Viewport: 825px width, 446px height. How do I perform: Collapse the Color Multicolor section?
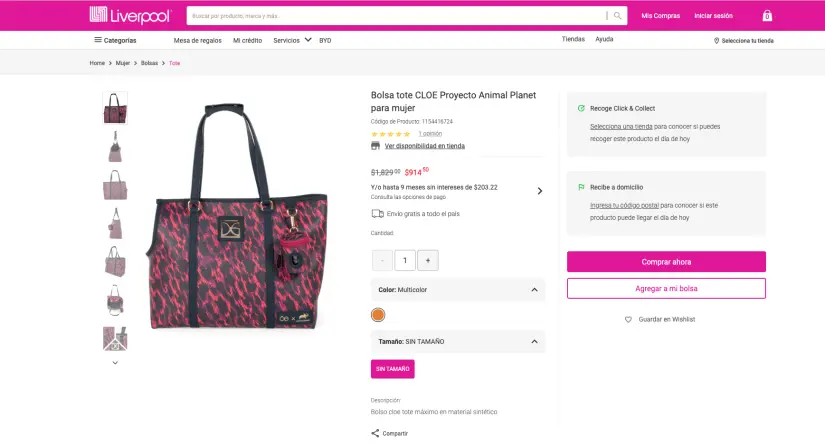tap(534, 290)
